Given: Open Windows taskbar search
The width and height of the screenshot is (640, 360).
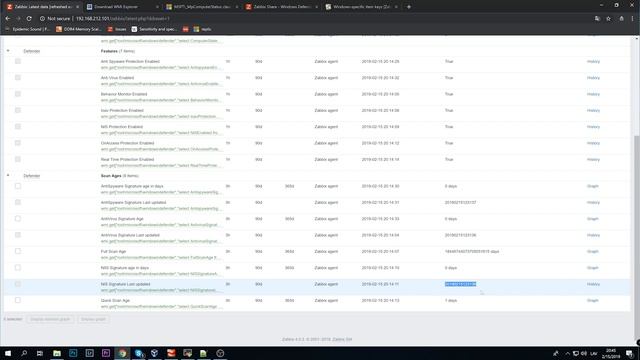Looking at the screenshot, I should click(24, 353).
